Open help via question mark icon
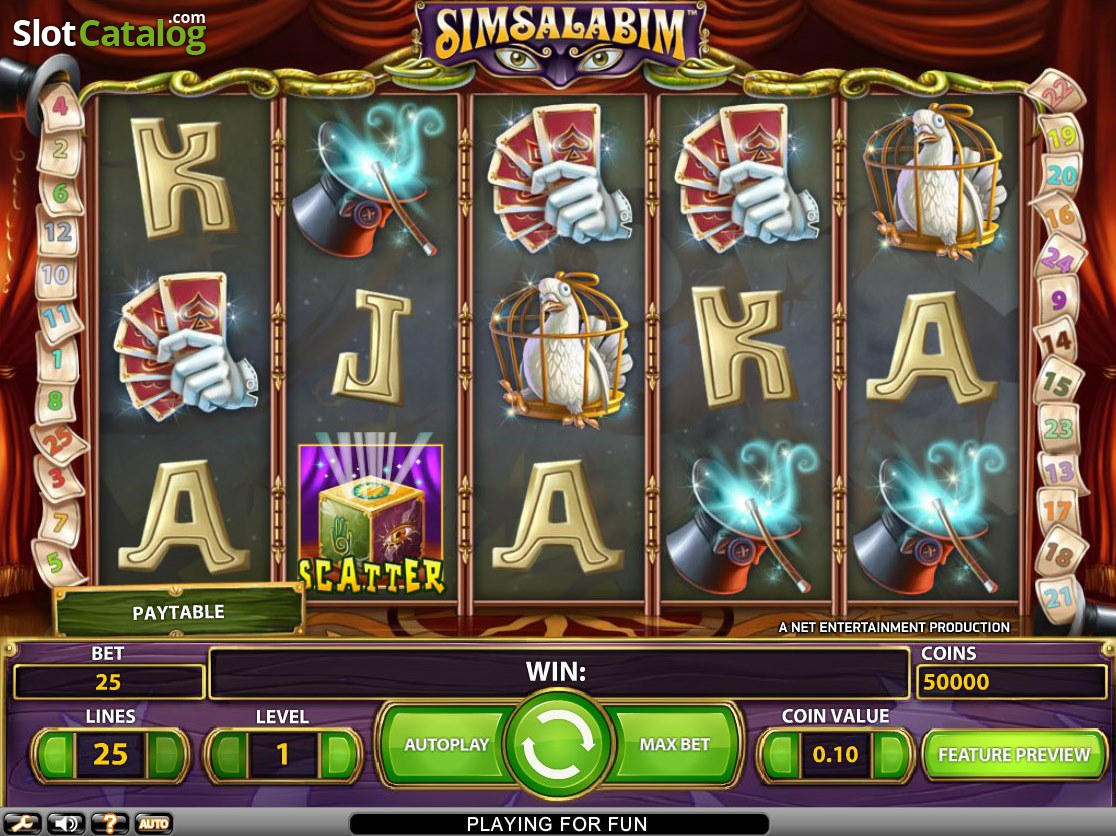Viewport: 1116px width, 836px height. [110, 823]
